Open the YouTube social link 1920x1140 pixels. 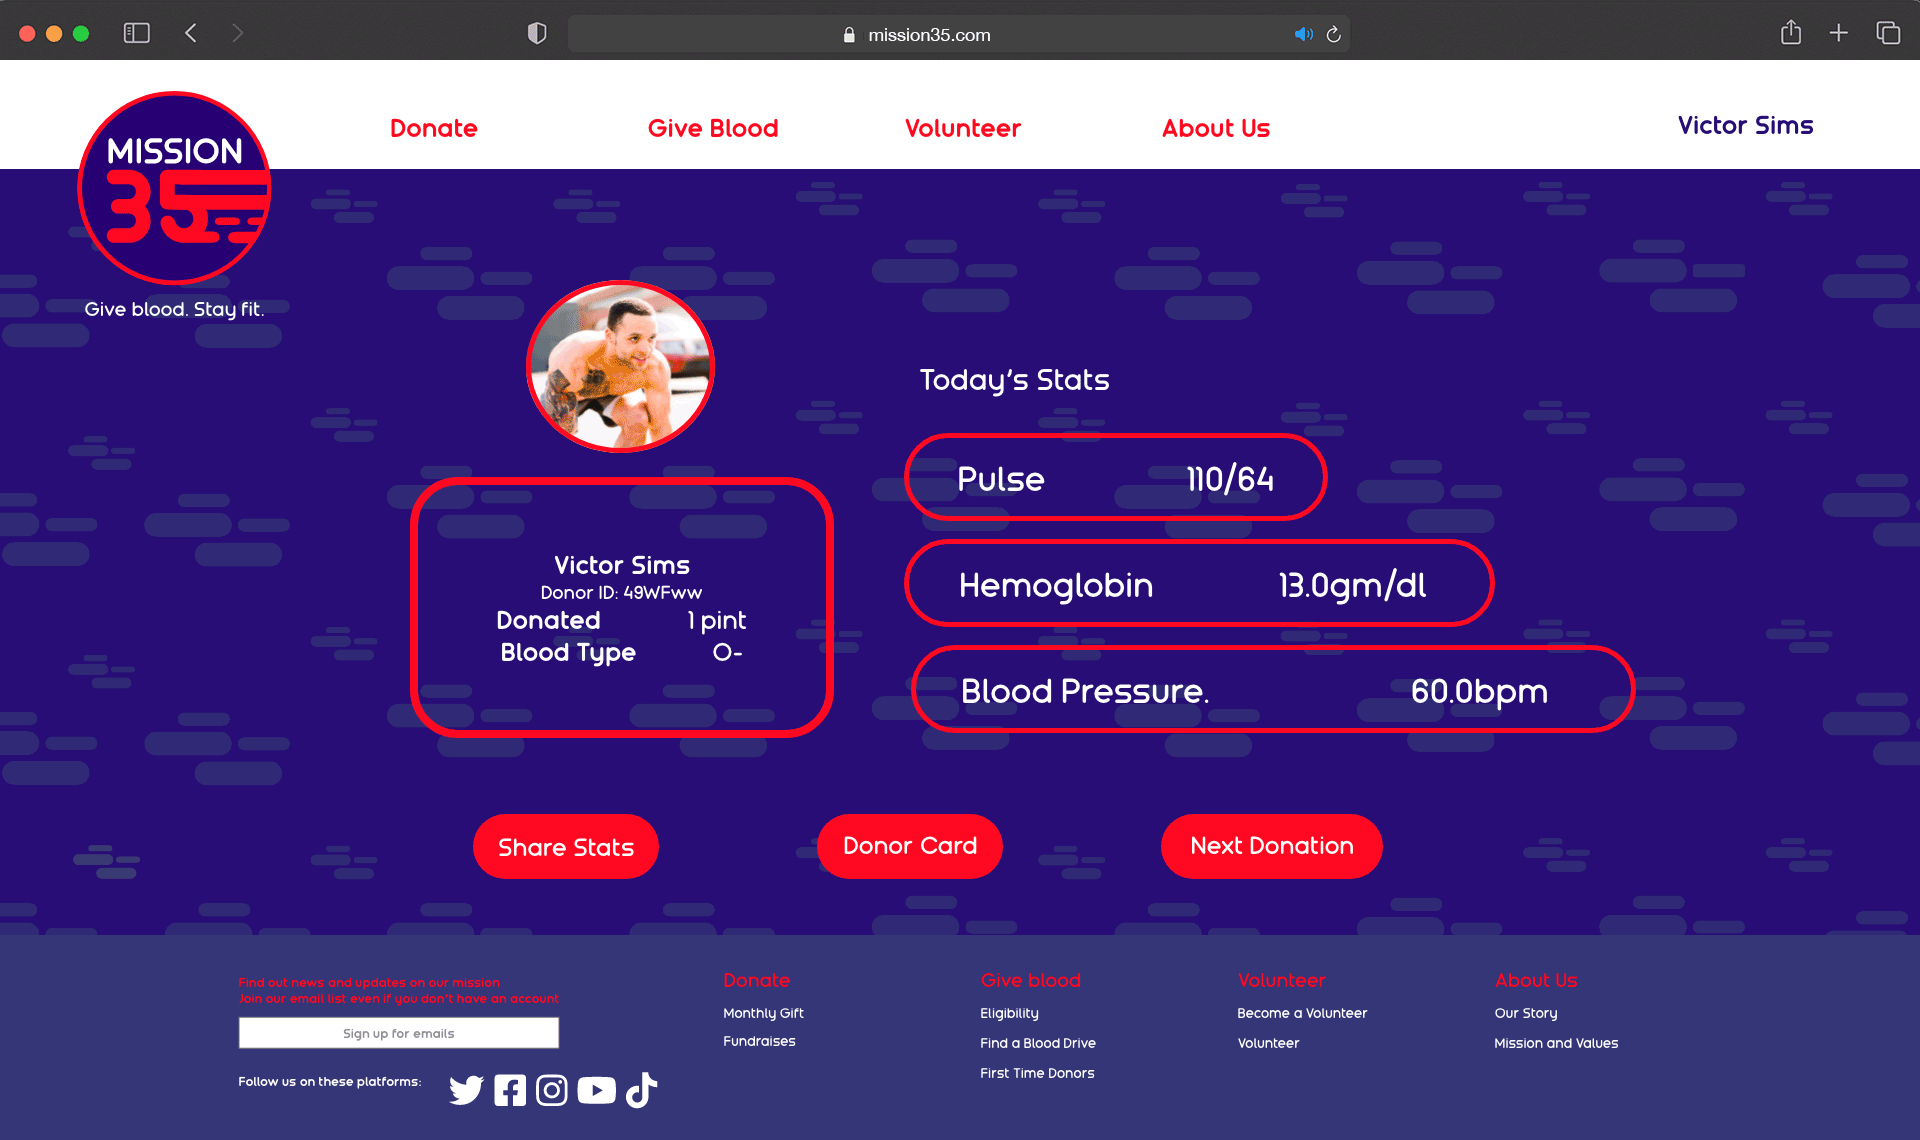[x=597, y=1090]
